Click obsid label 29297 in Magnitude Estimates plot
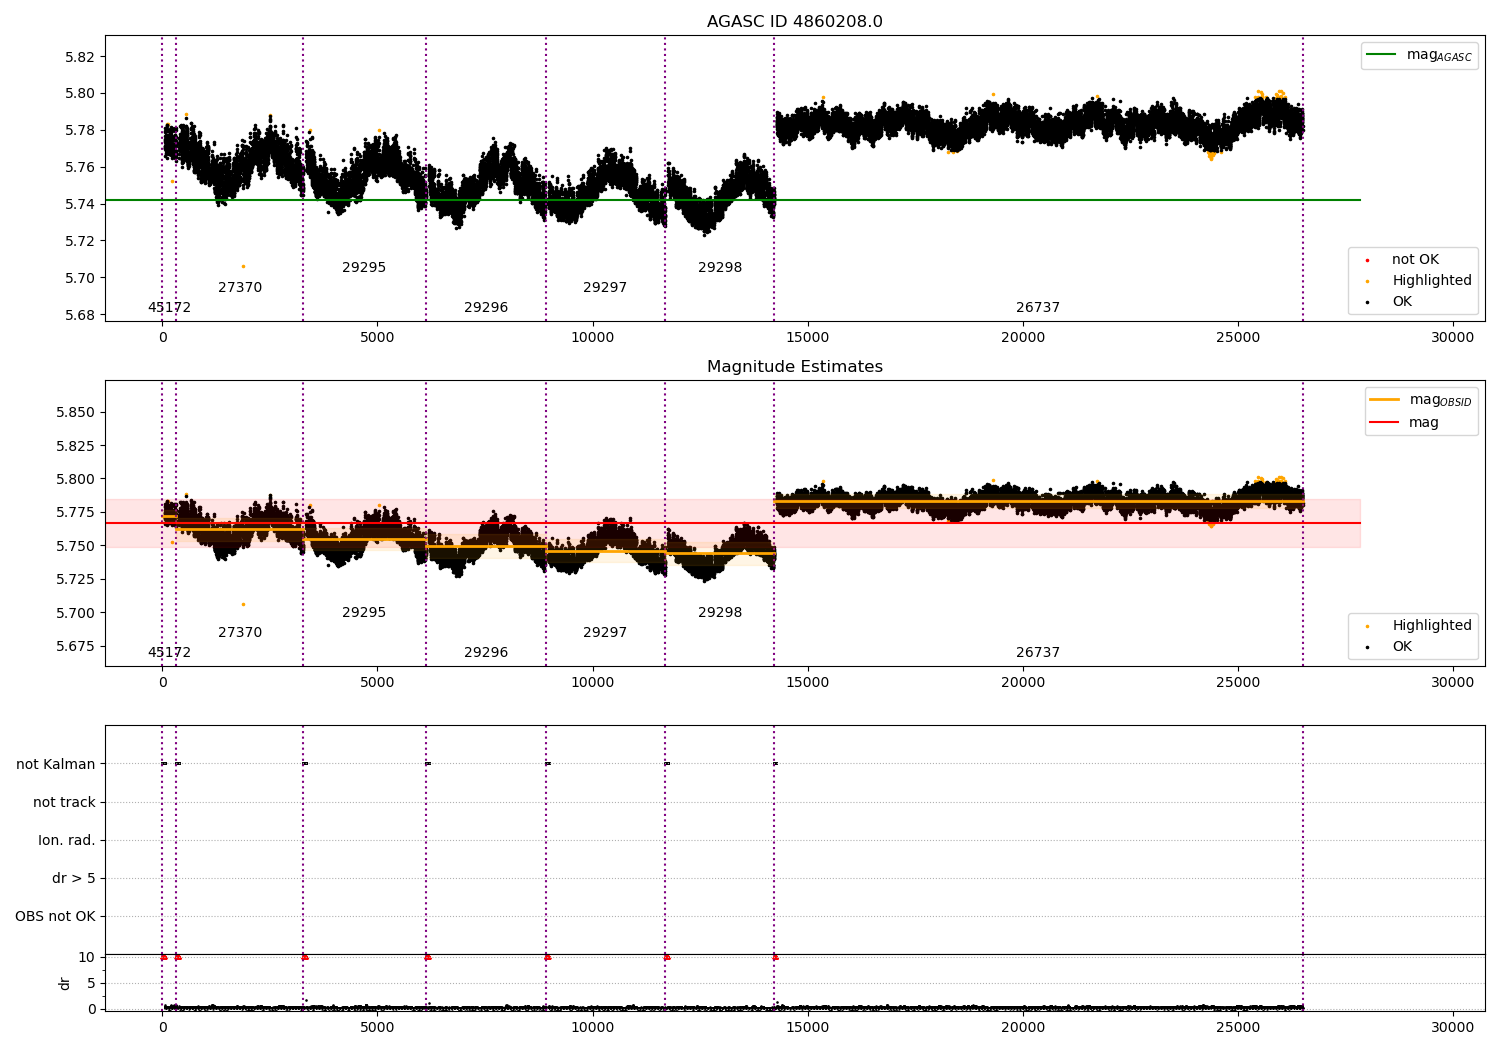The image size is (1500, 1050). pyautogui.click(x=605, y=633)
